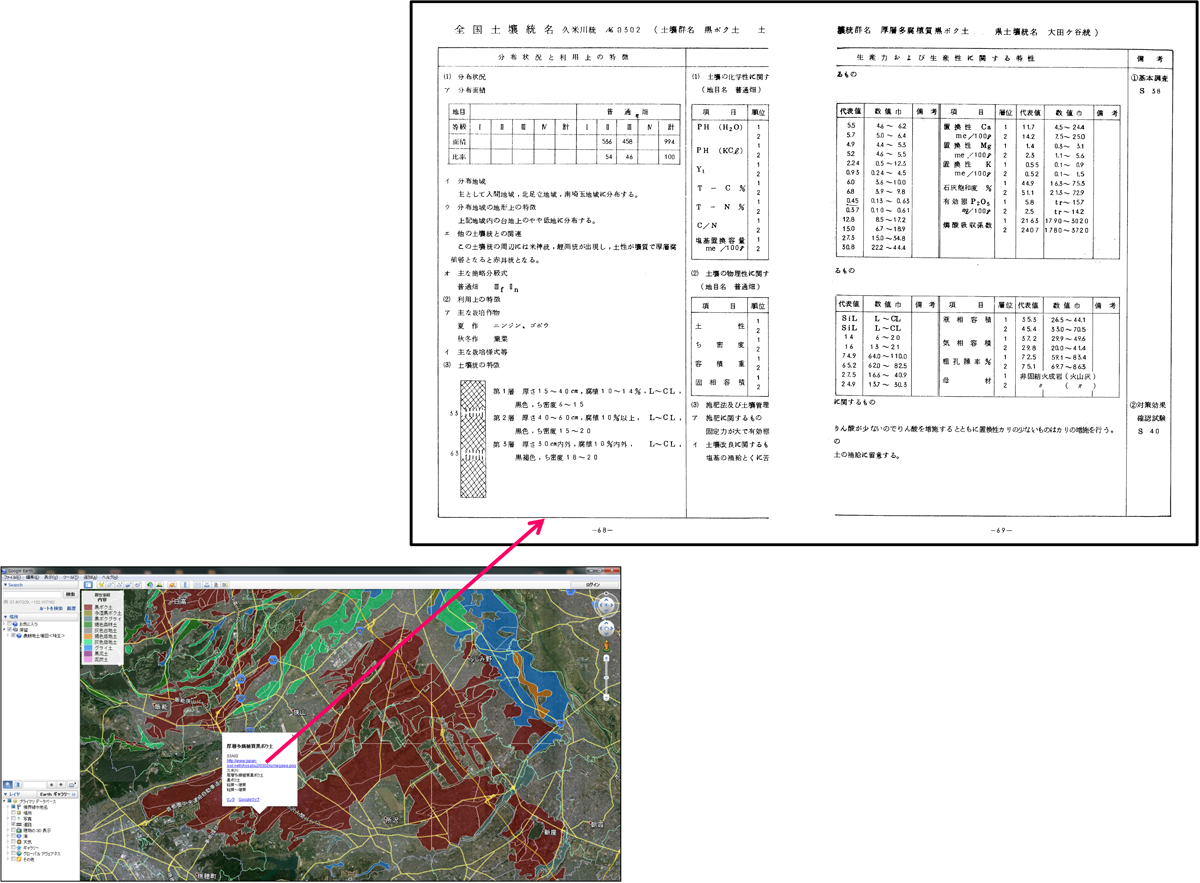Open the 表示 menu
1200x883 pixels.
pyautogui.click(x=50, y=577)
